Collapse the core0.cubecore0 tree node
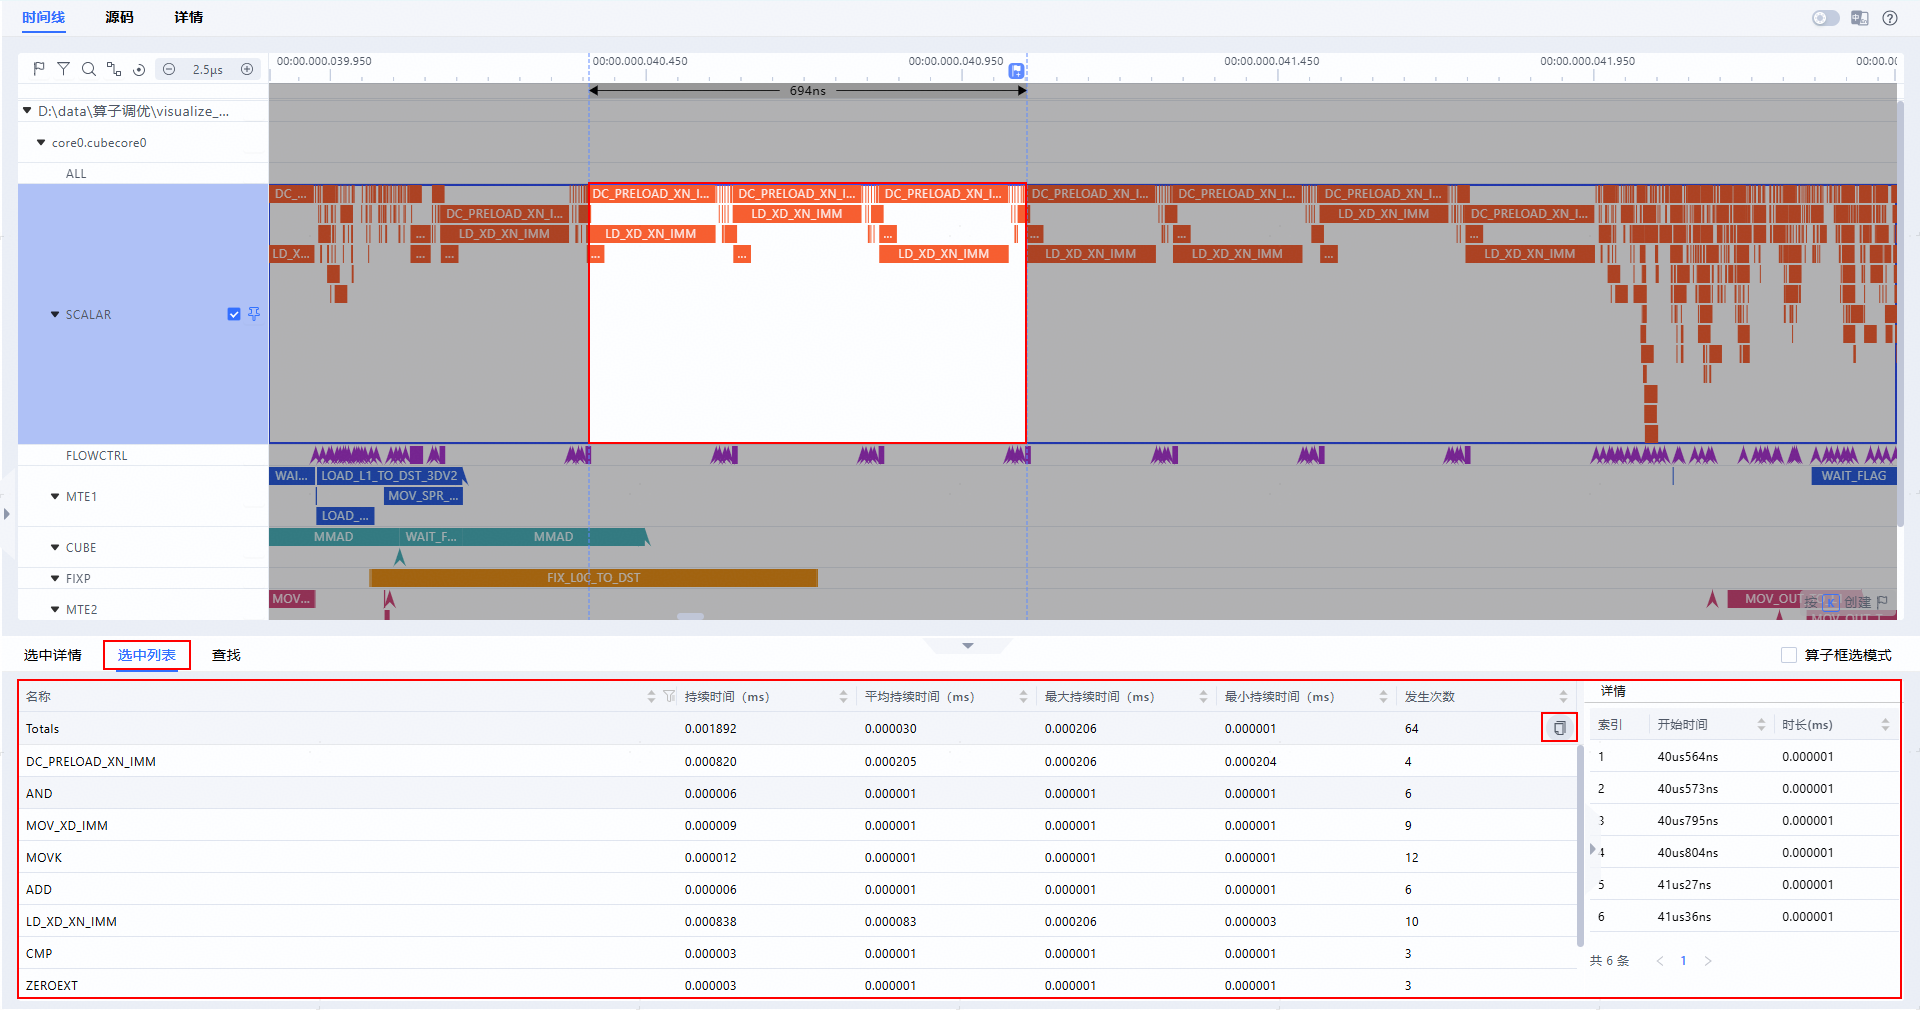The width and height of the screenshot is (1920, 1010). pyautogui.click(x=41, y=142)
